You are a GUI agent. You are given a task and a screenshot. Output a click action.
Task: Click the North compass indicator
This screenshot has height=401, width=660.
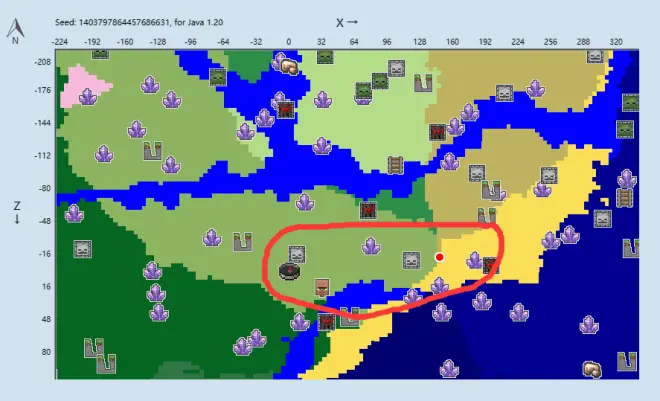pyautogui.click(x=14, y=36)
